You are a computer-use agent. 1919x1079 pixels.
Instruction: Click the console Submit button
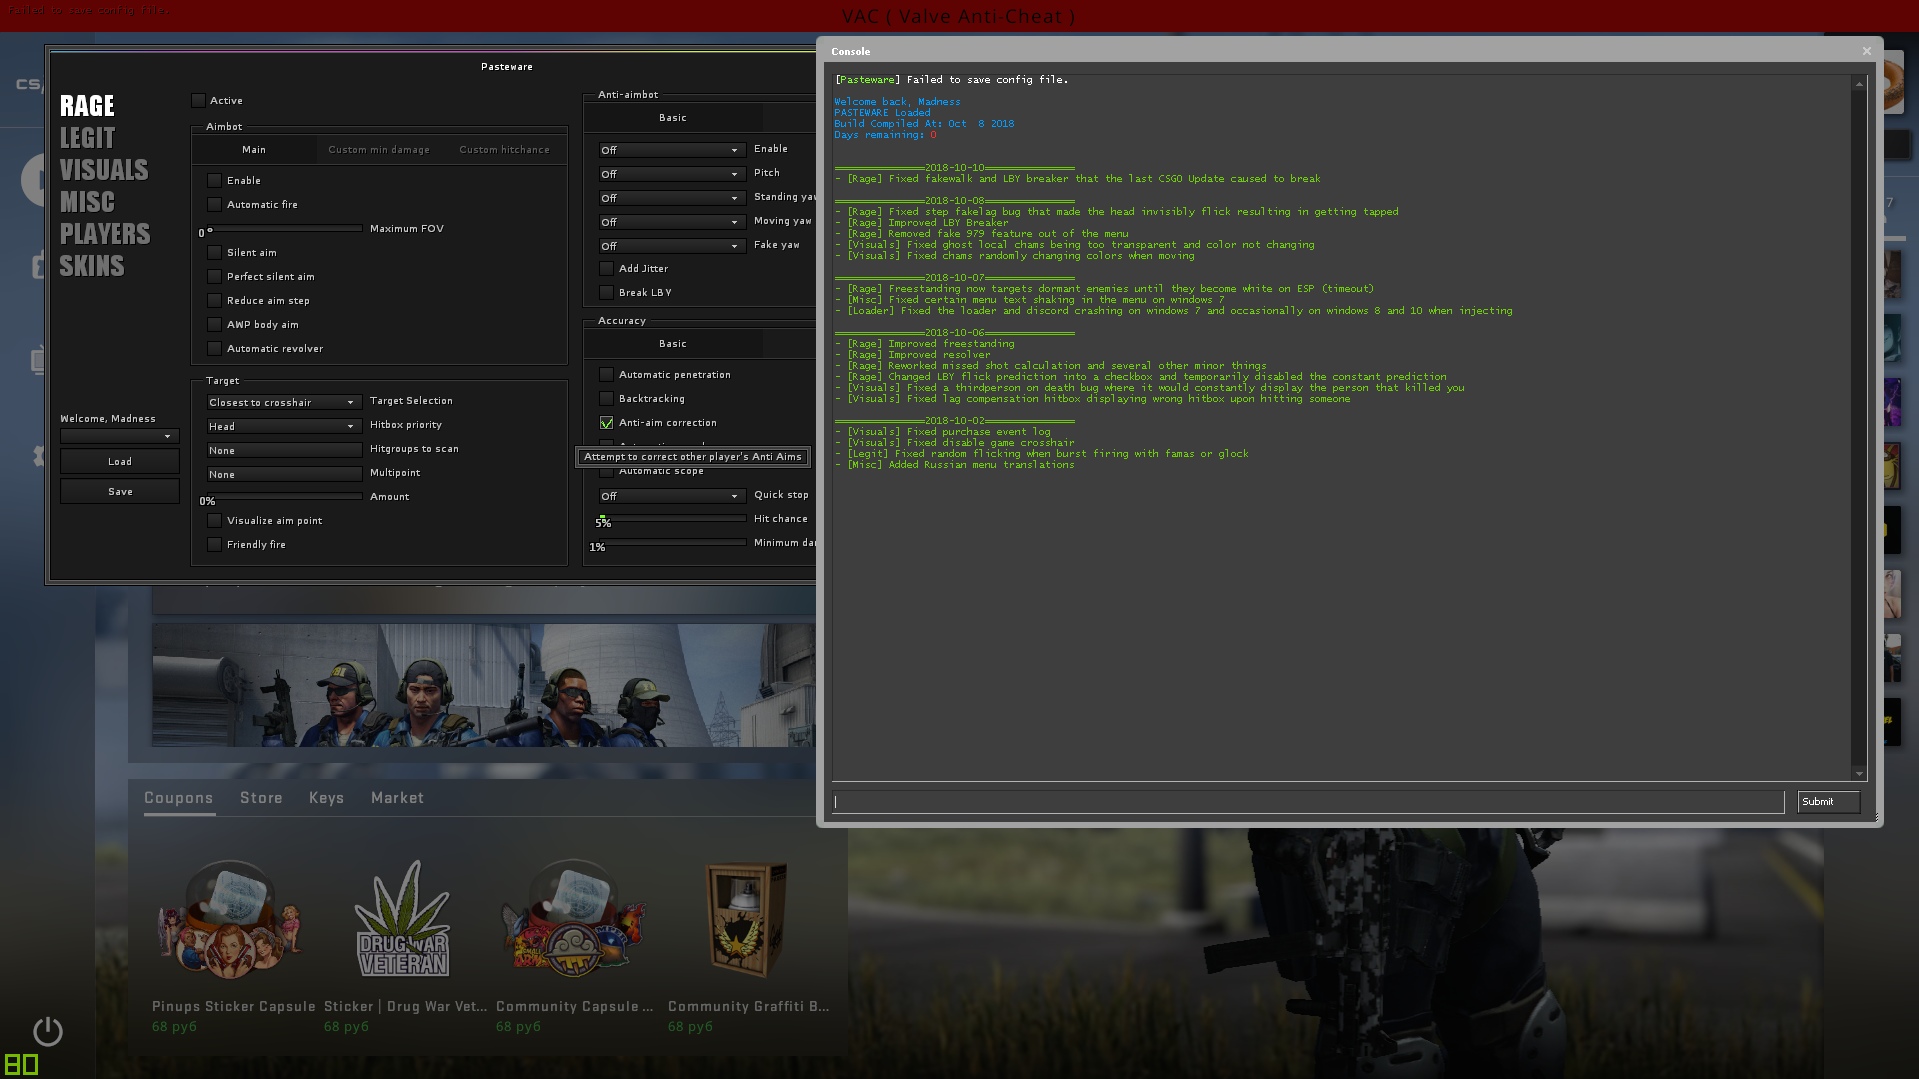pyautogui.click(x=1827, y=802)
